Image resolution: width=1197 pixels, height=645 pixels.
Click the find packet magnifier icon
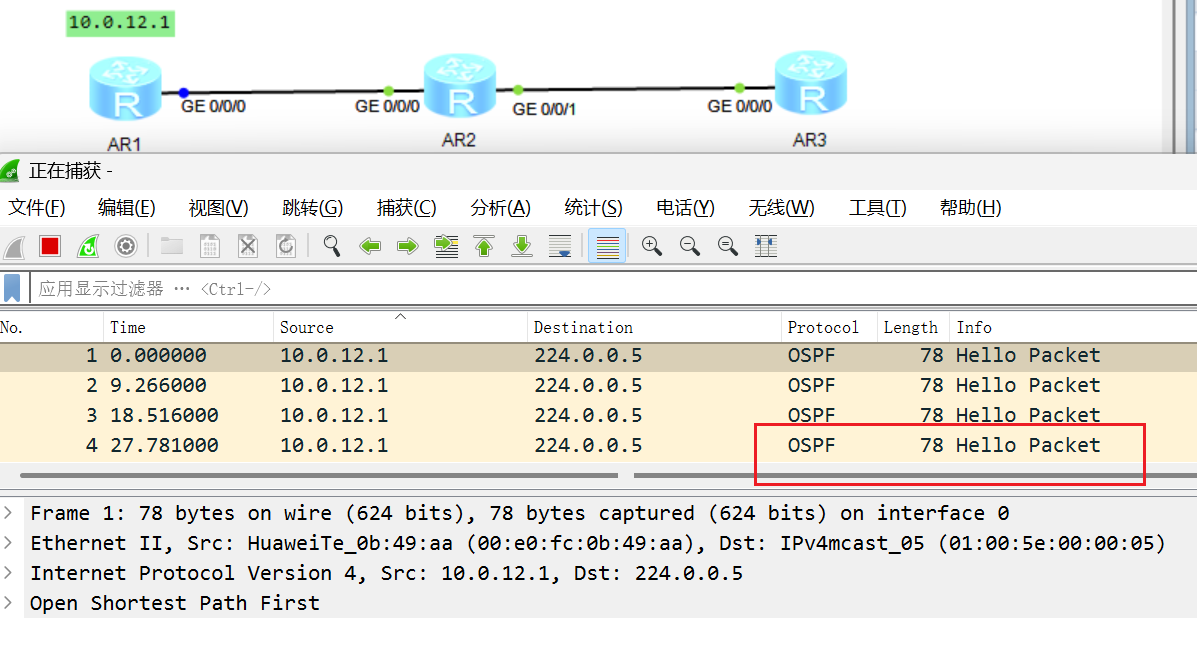click(331, 246)
